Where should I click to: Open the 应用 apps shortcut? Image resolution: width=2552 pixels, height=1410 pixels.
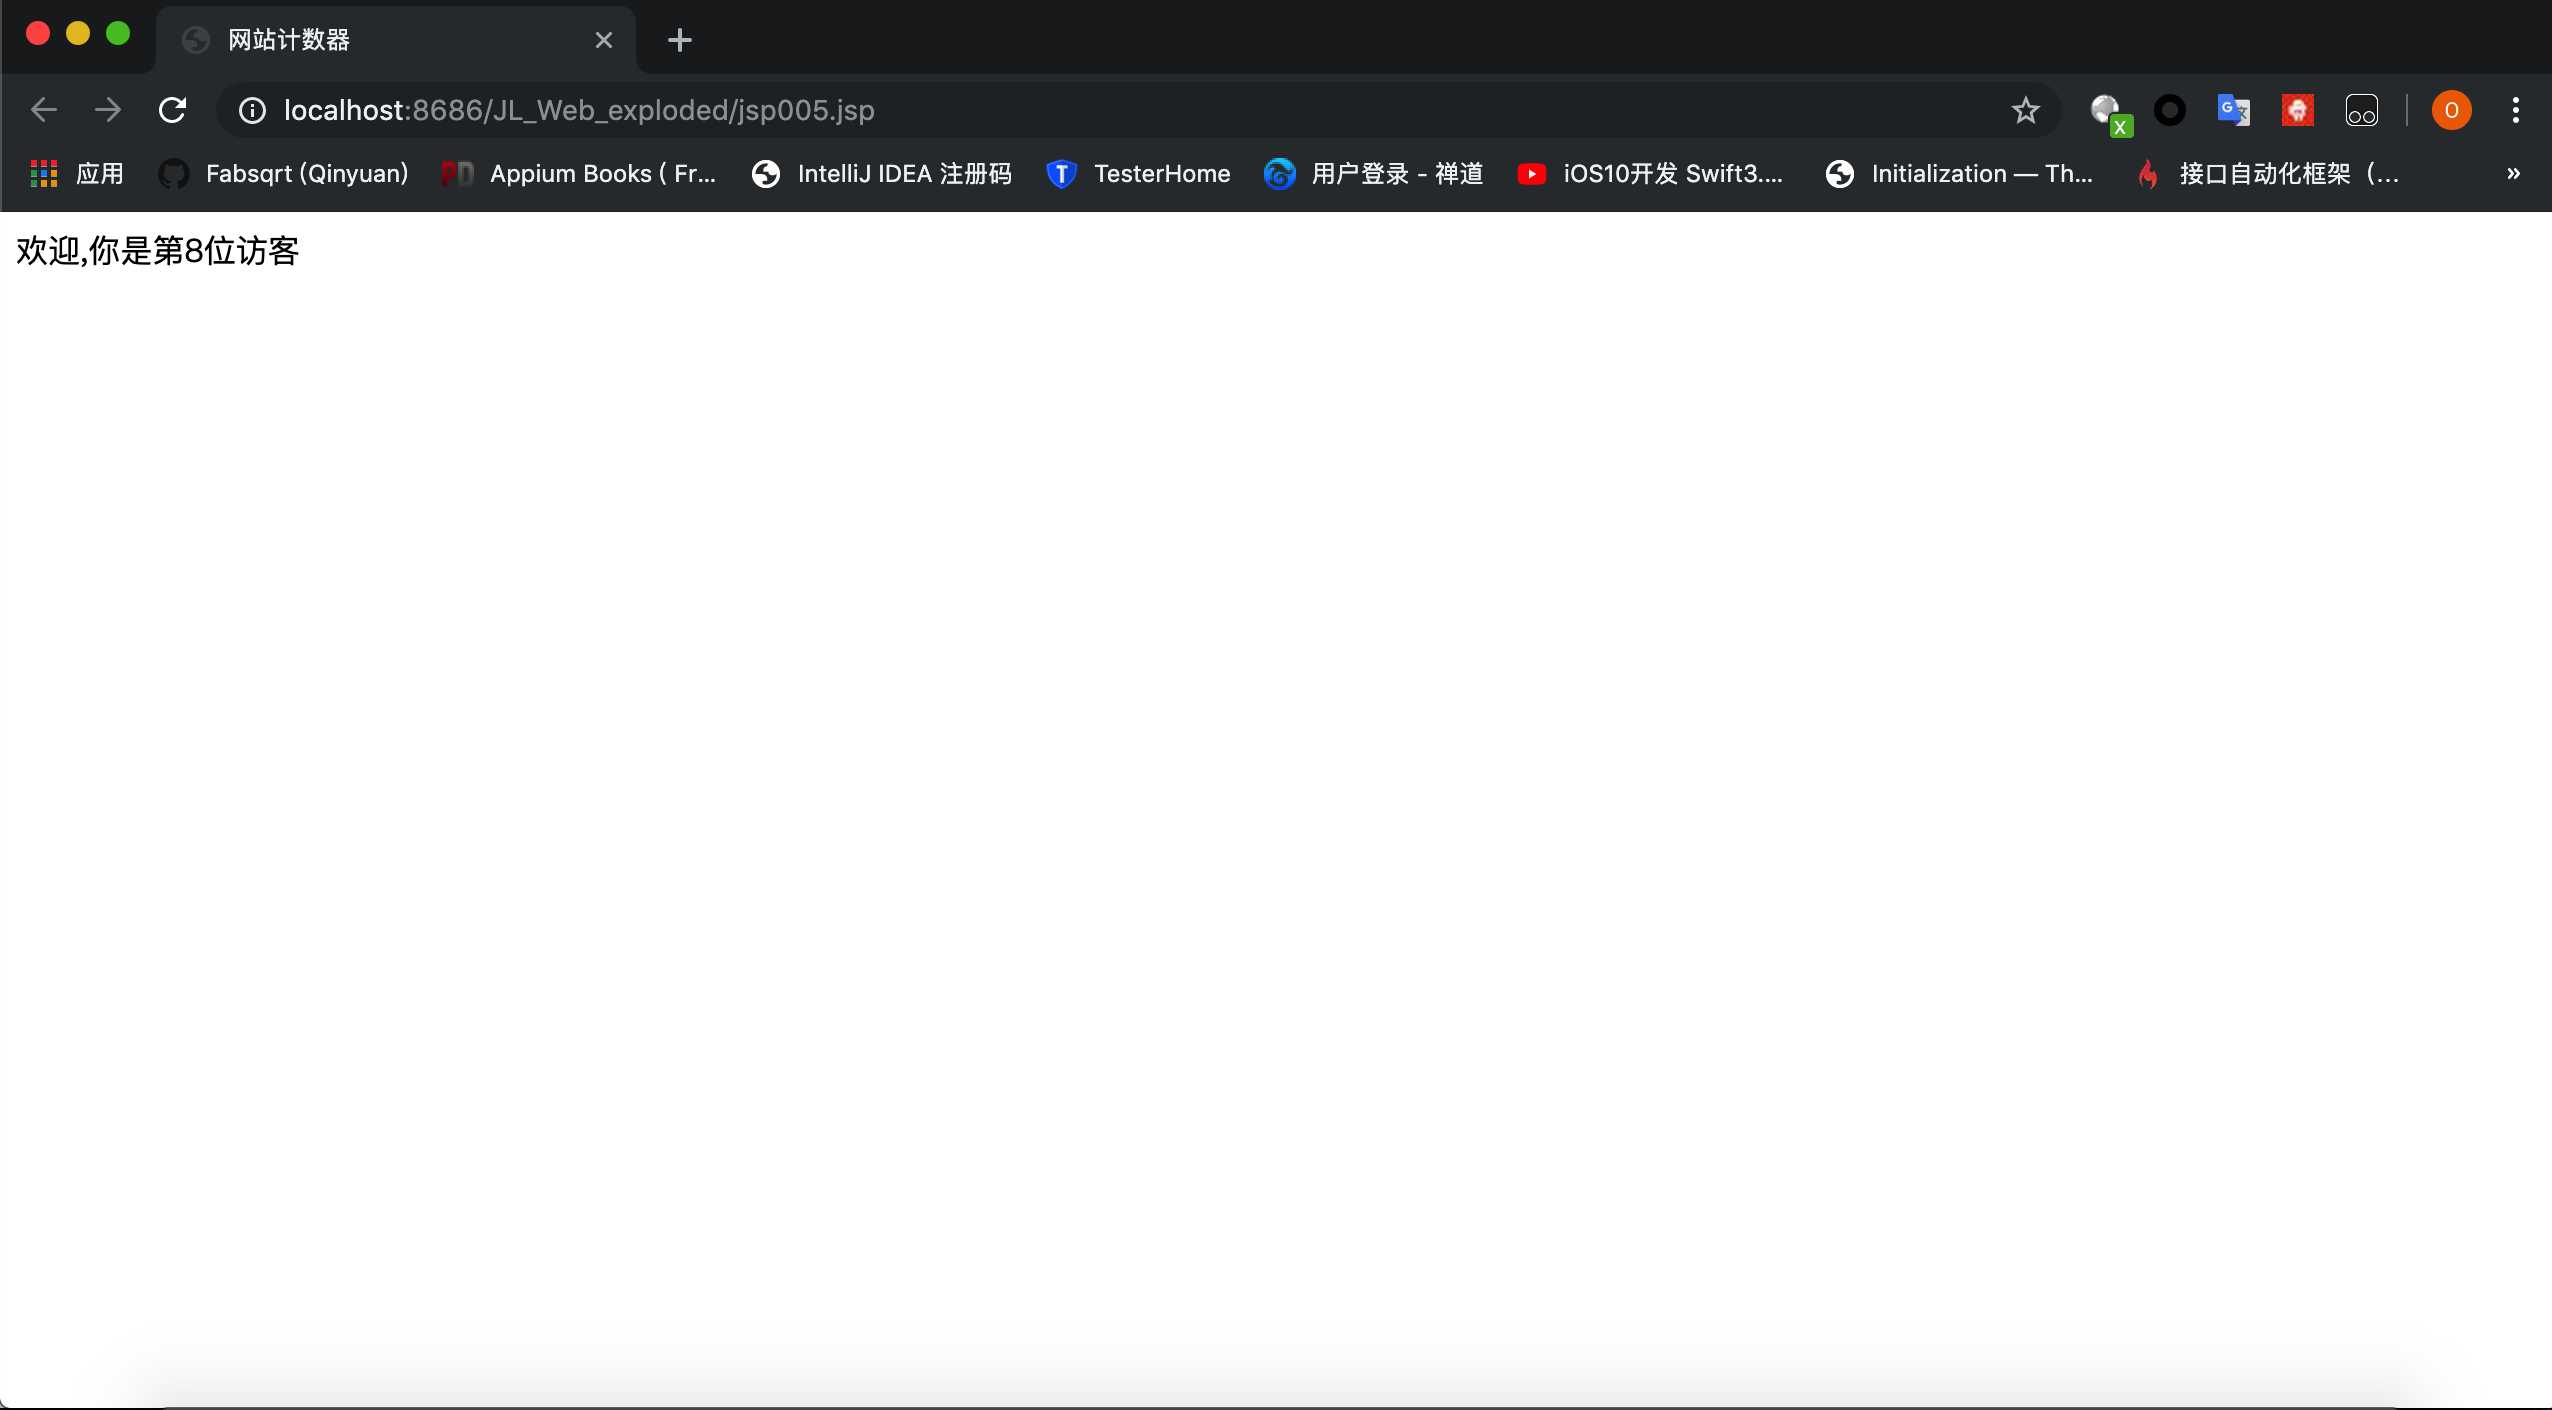coord(77,174)
